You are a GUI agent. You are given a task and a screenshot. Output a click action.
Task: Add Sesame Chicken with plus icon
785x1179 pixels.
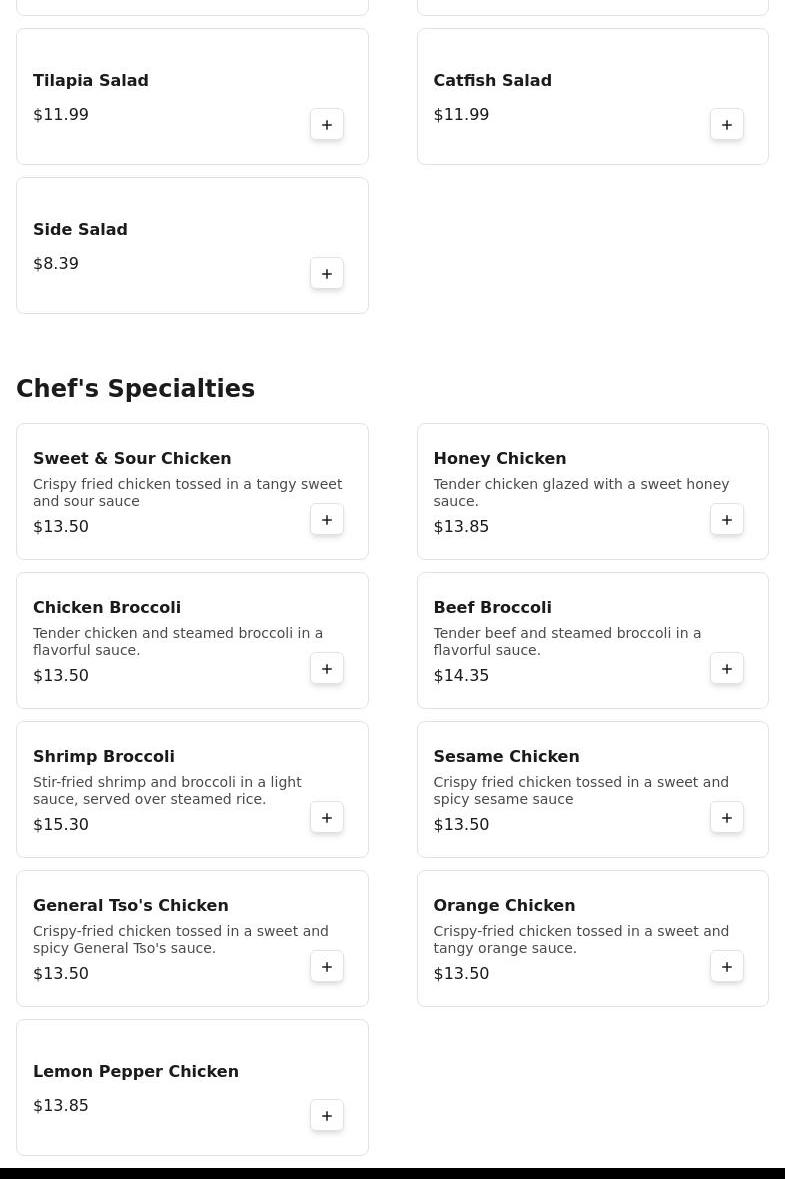(x=727, y=817)
